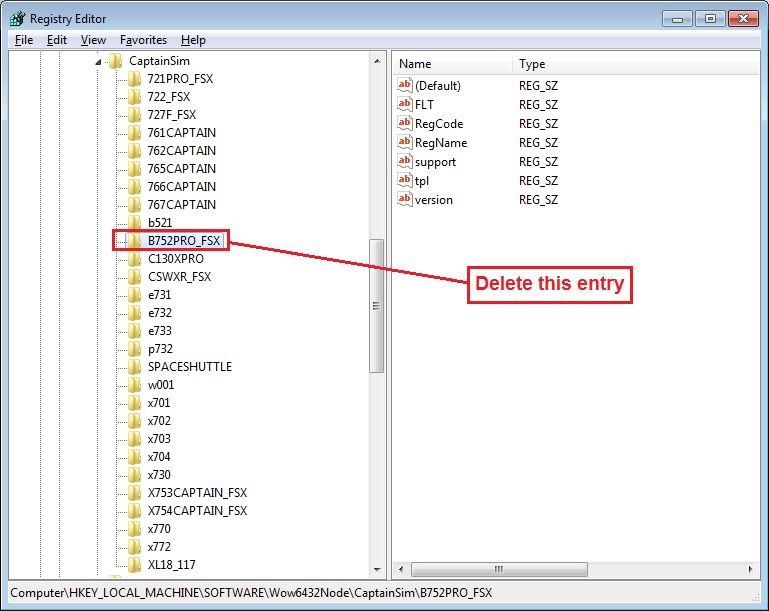Click the folder icon next to 721PRO_FSX

point(135,78)
